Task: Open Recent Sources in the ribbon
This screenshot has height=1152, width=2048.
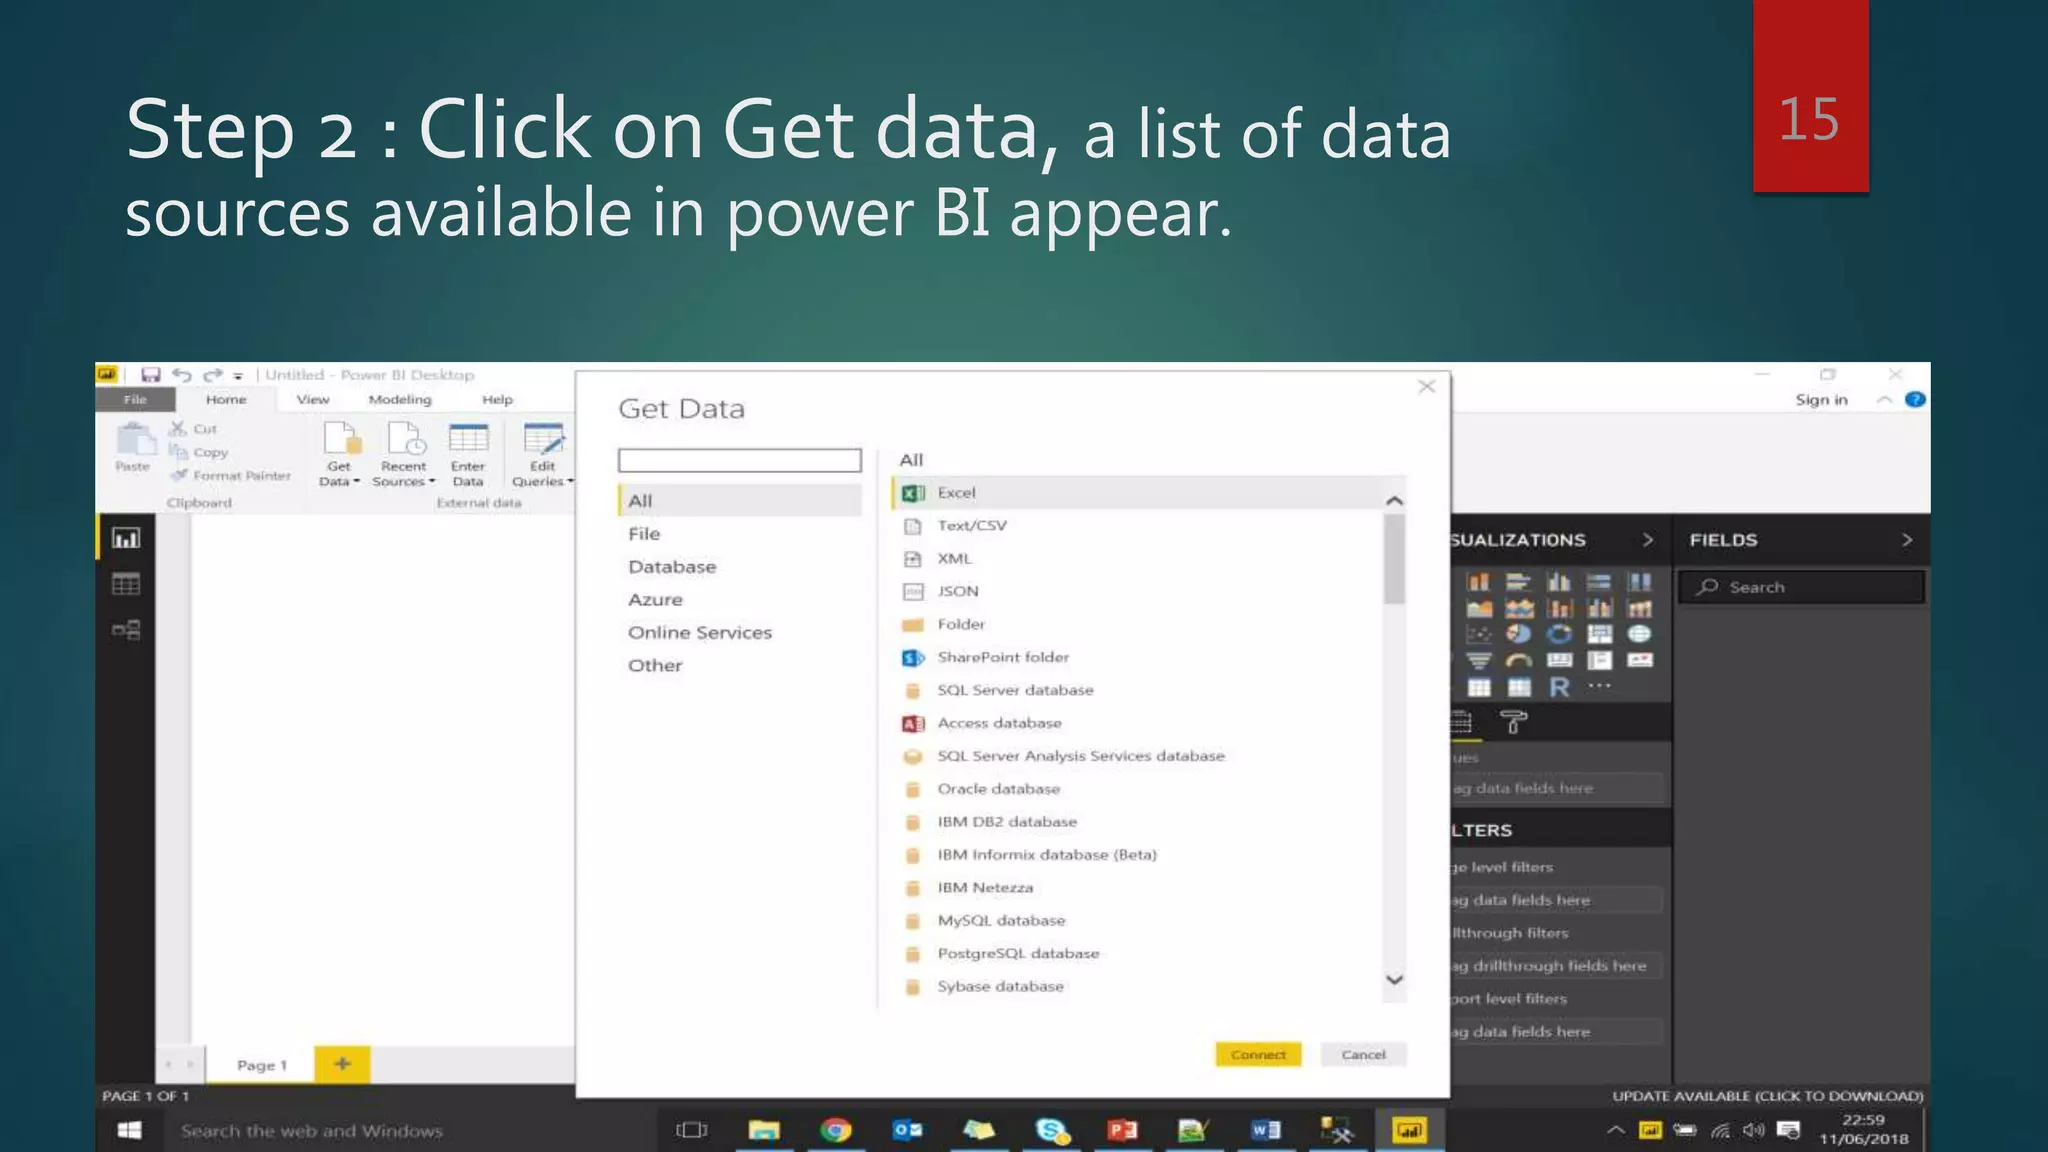Action: [404, 453]
